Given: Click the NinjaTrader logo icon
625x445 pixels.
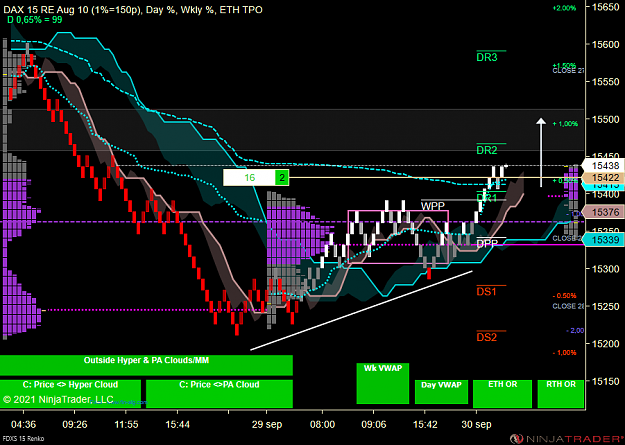Looking at the screenshot, I should pyautogui.click(x=517, y=438).
